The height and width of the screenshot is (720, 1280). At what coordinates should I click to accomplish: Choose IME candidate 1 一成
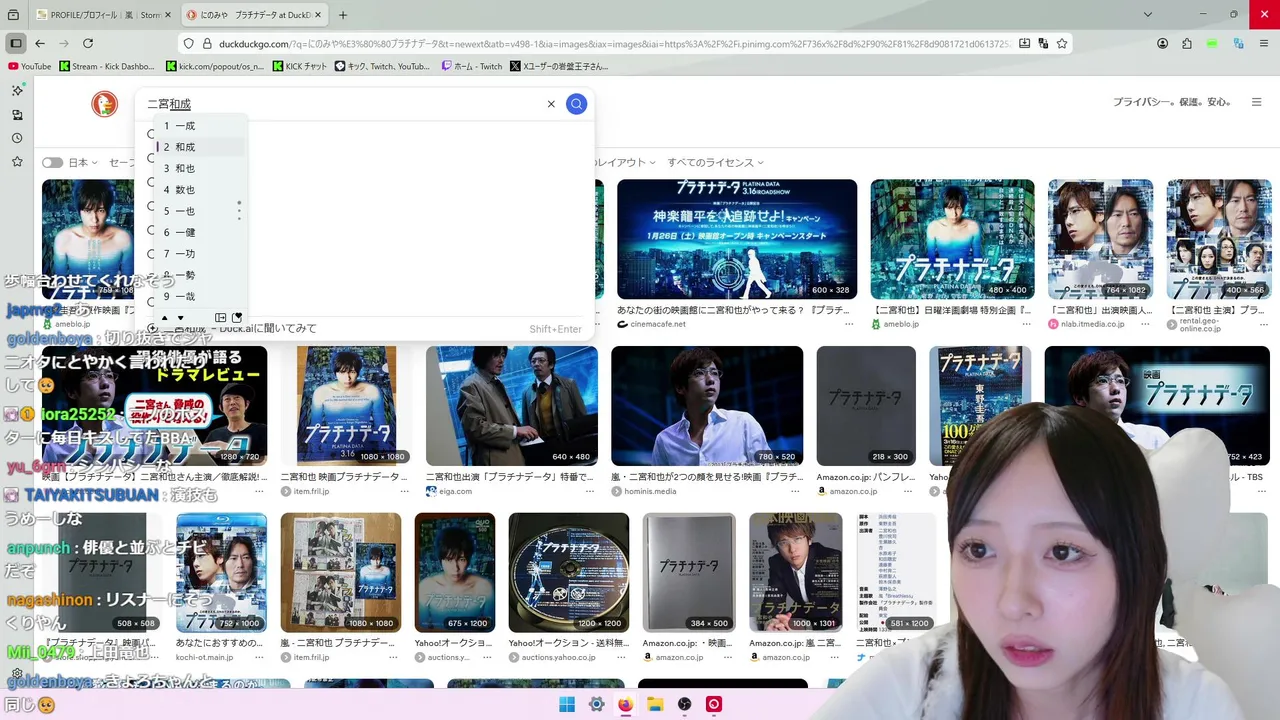(200, 126)
